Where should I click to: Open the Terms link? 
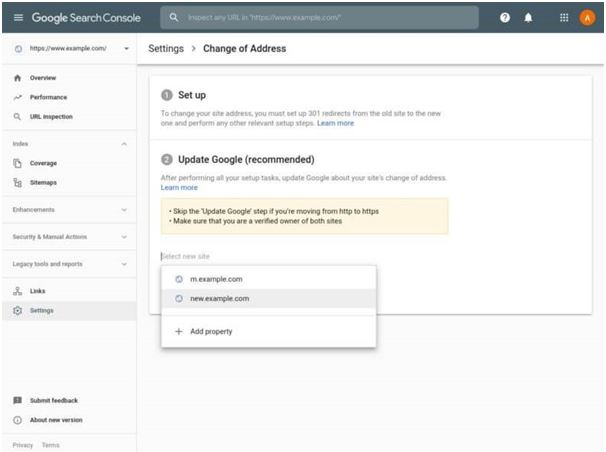[51, 445]
